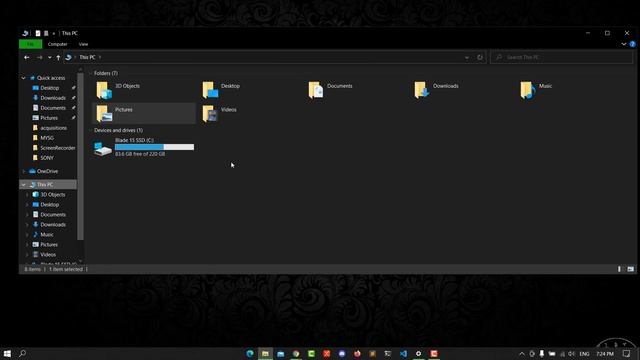Screen dimensions: 640x360
Task: Open the ScreenRecorder folder in Quick access
Action: click(x=57, y=148)
